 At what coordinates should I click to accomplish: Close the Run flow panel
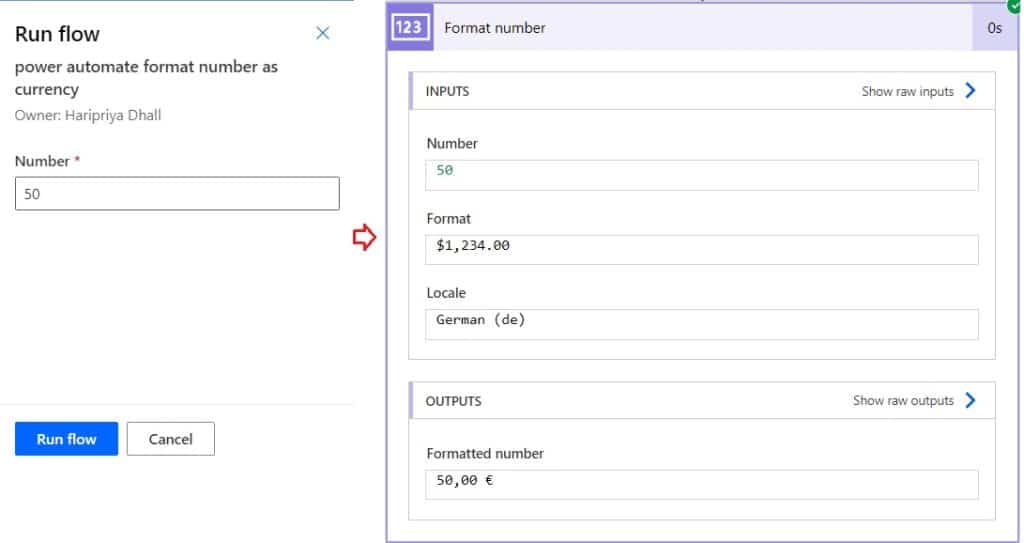(x=323, y=33)
